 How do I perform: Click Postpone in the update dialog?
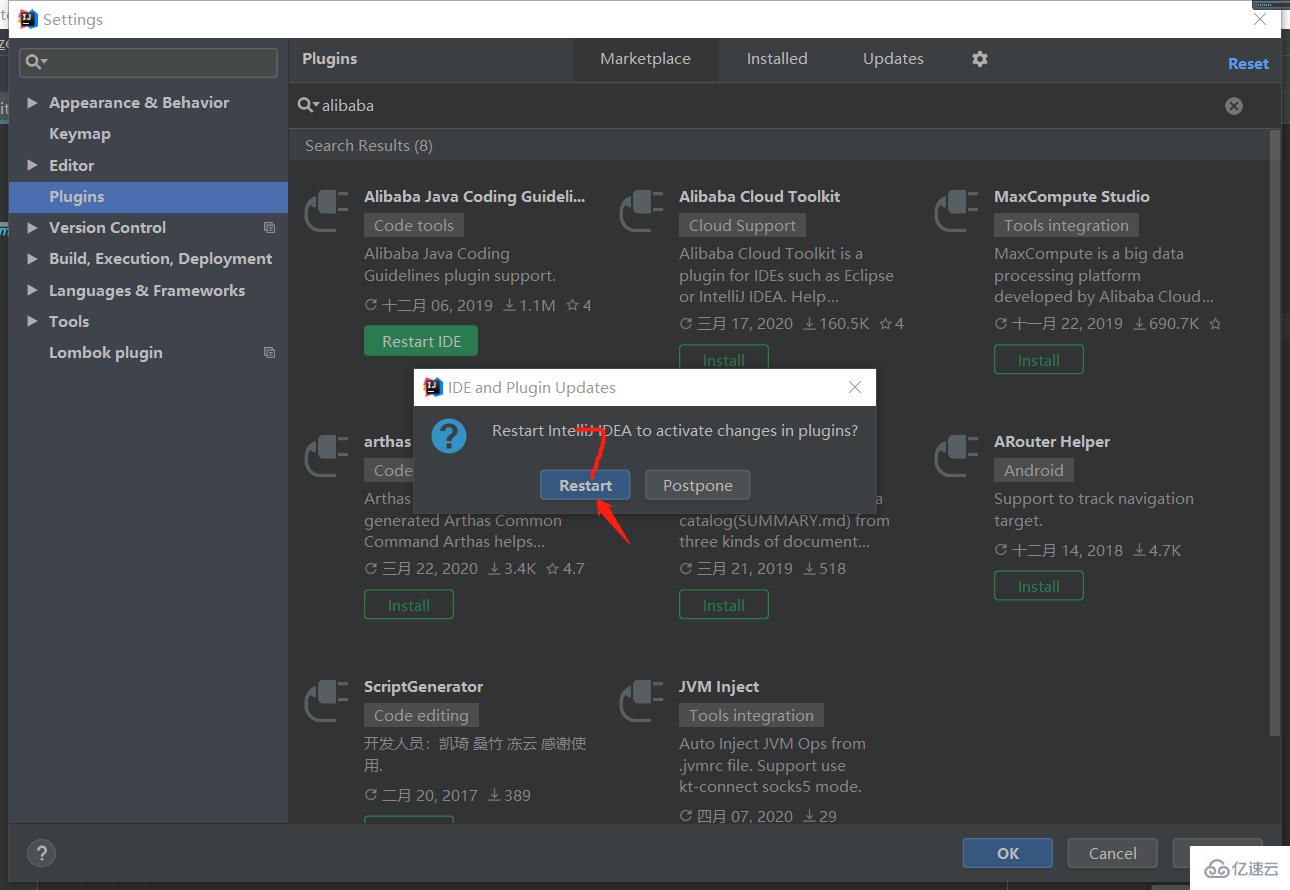[698, 485]
